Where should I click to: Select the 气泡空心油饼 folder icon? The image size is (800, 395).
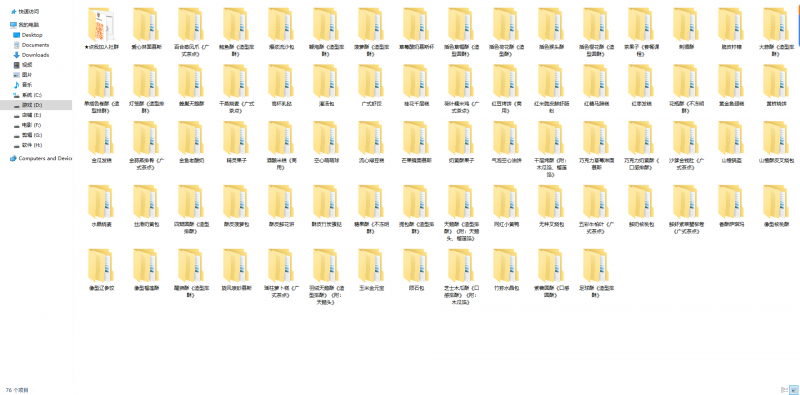click(x=506, y=138)
